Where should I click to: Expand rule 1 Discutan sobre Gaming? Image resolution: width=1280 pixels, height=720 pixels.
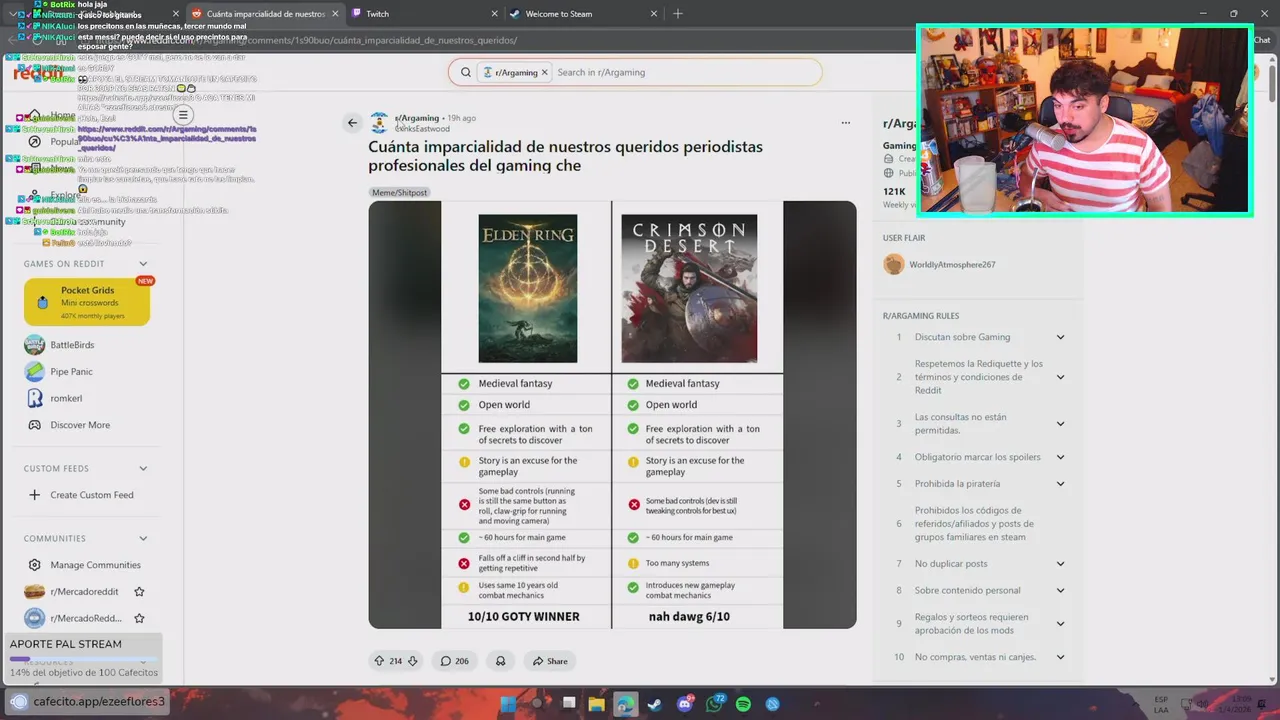pos(1060,337)
